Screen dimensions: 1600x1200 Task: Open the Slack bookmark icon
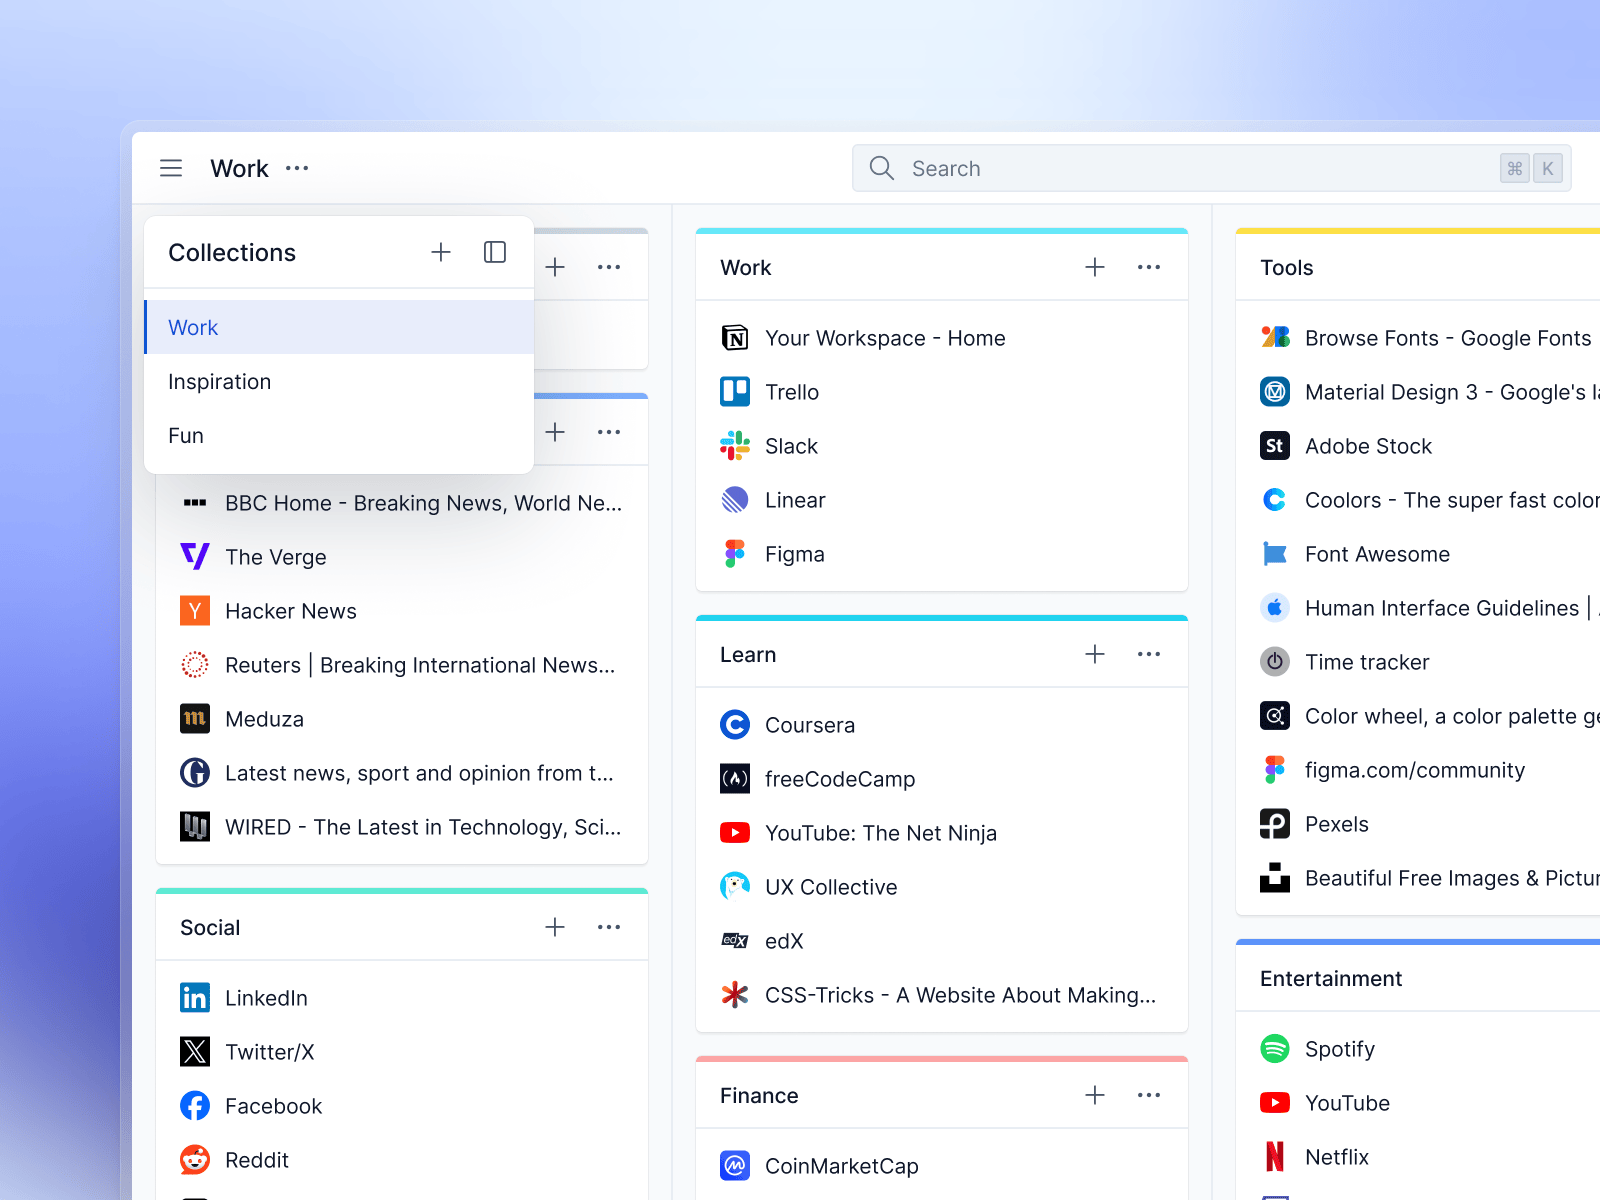click(x=735, y=446)
